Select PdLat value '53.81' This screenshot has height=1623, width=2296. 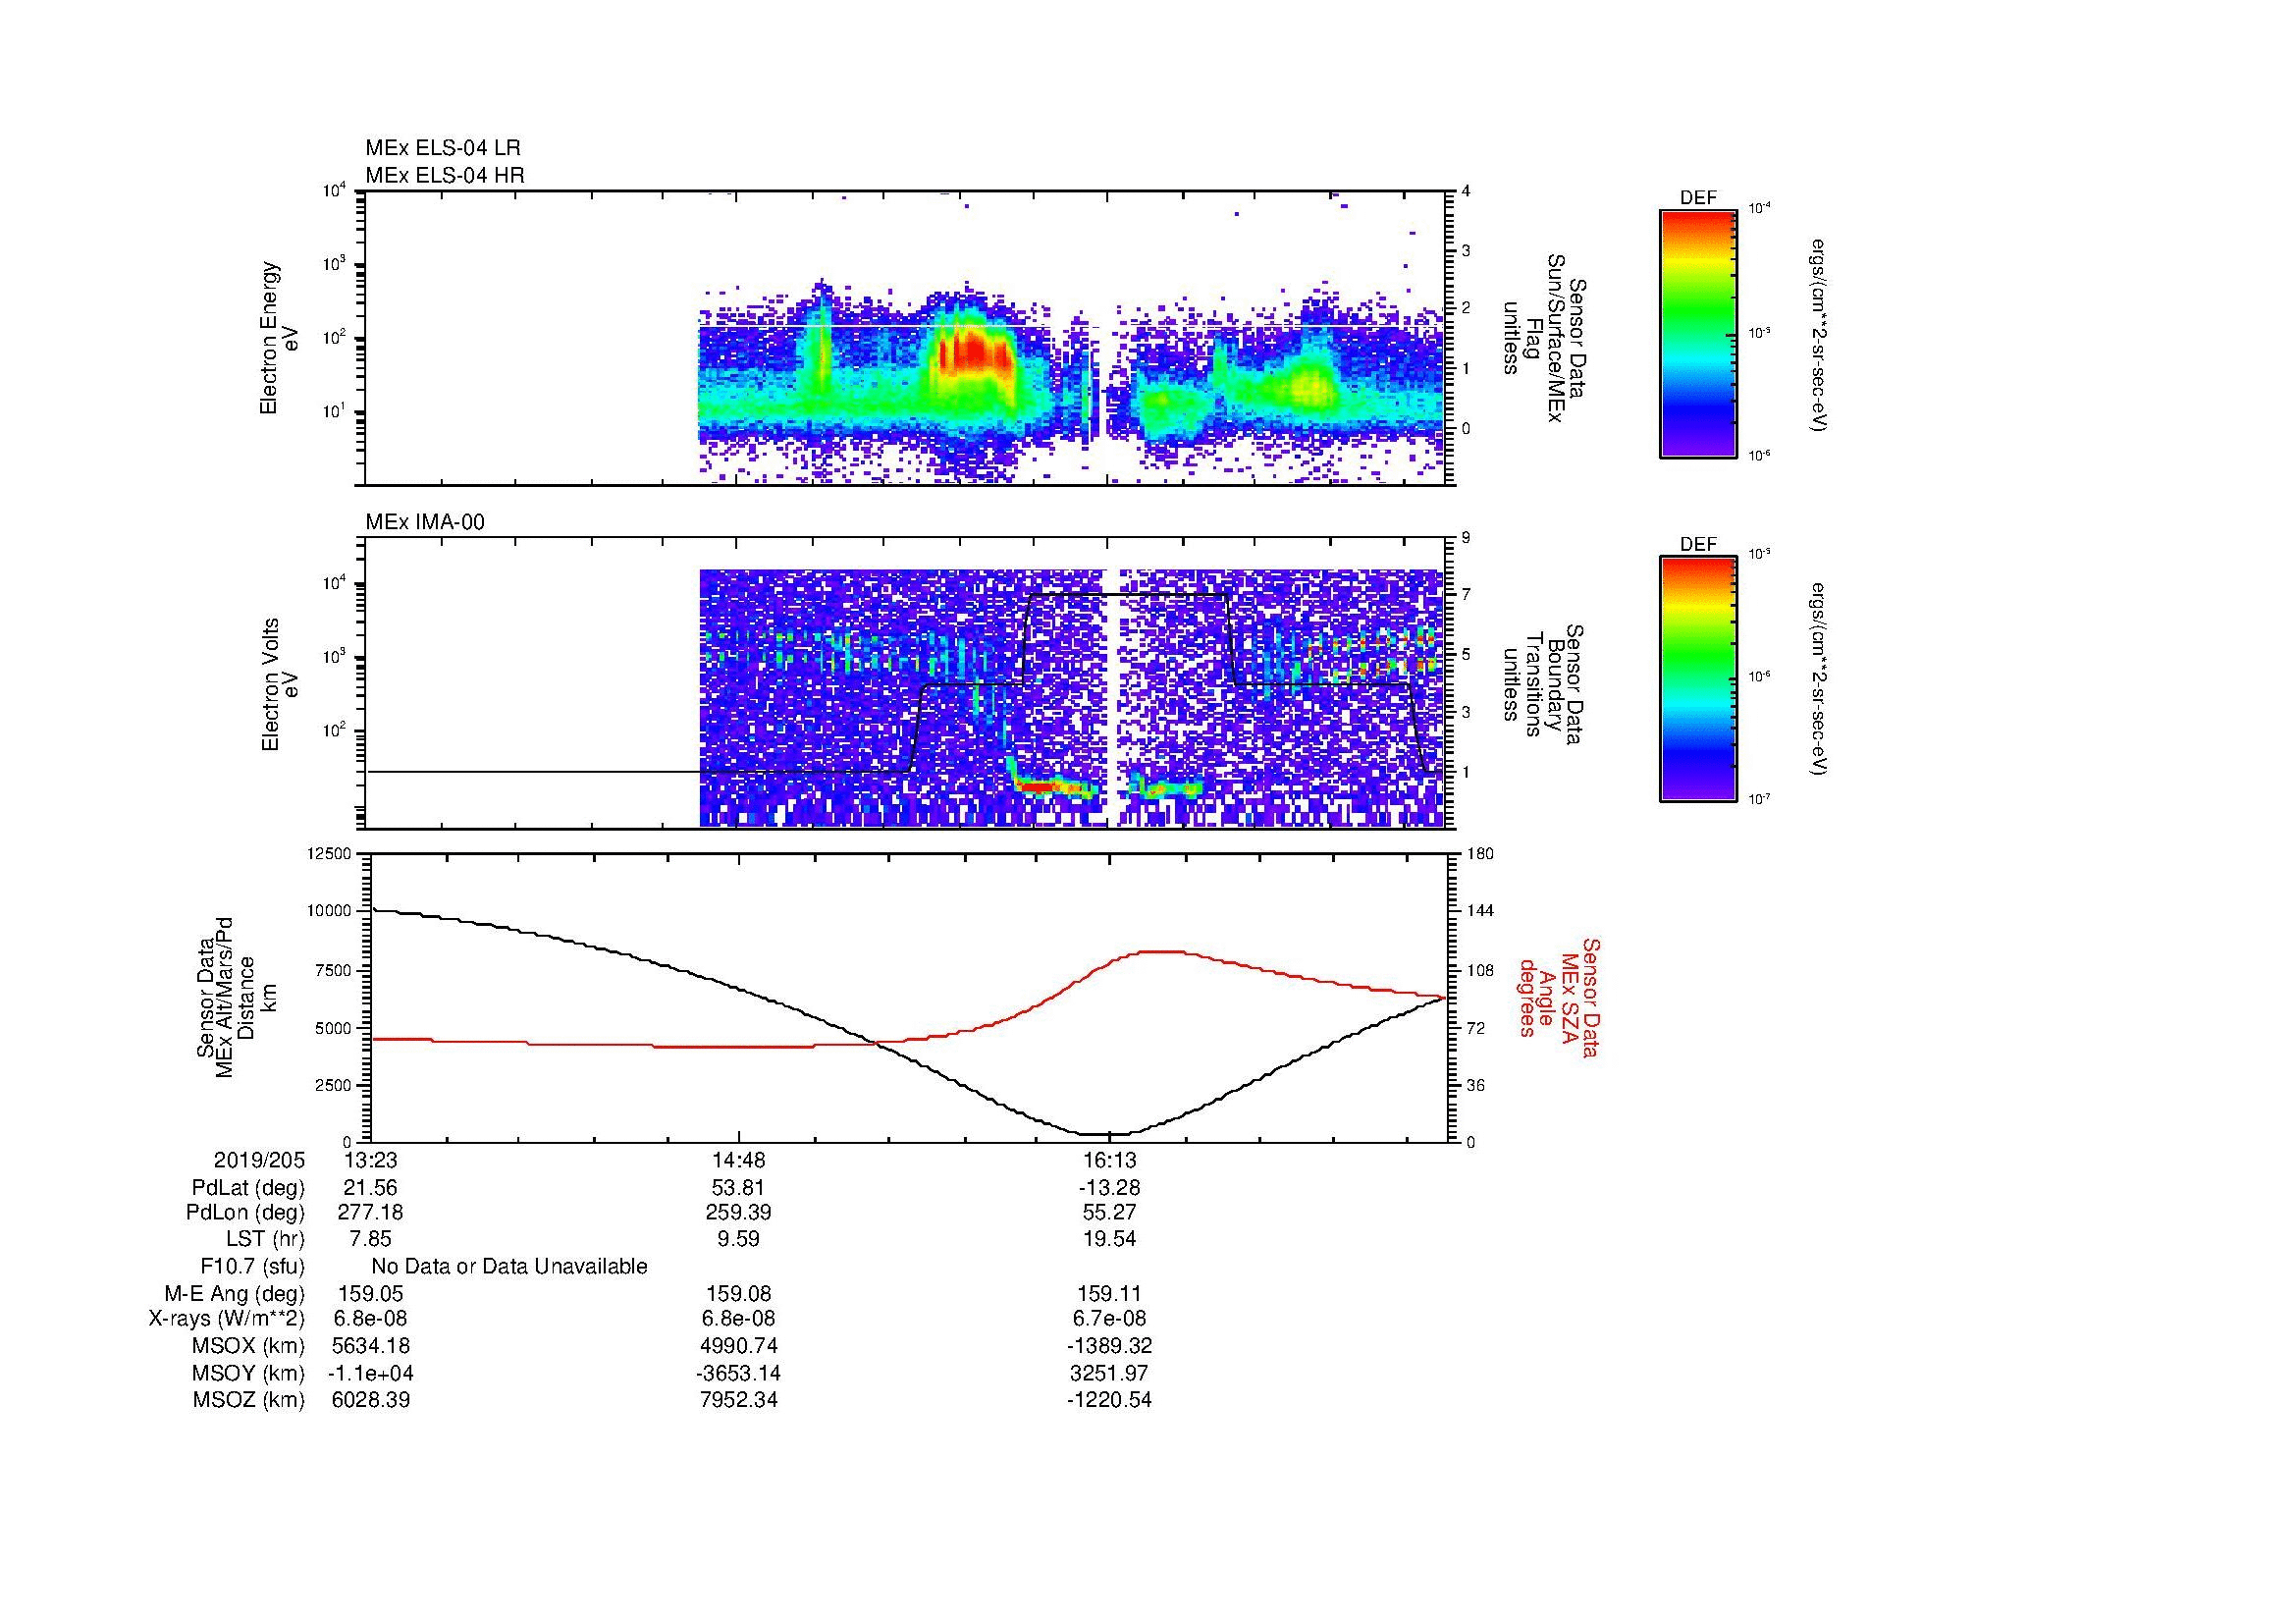click(x=738, y=1188)
